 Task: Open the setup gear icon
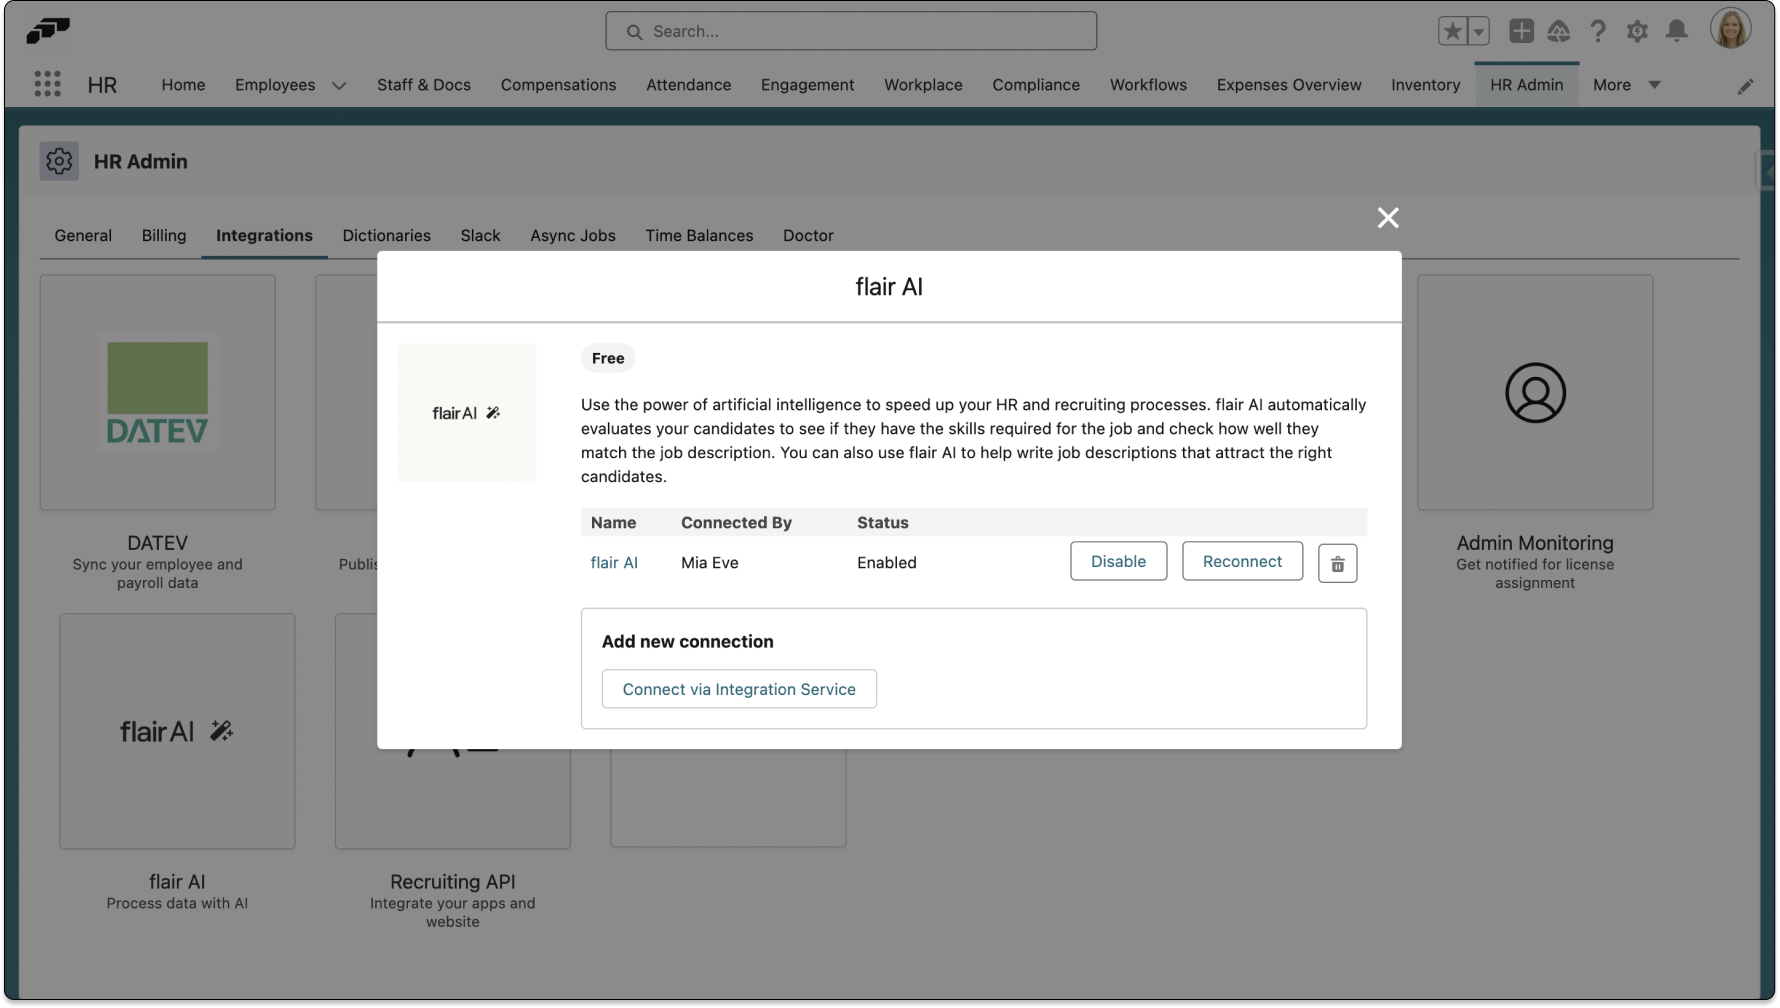(x=1637, y=32)
